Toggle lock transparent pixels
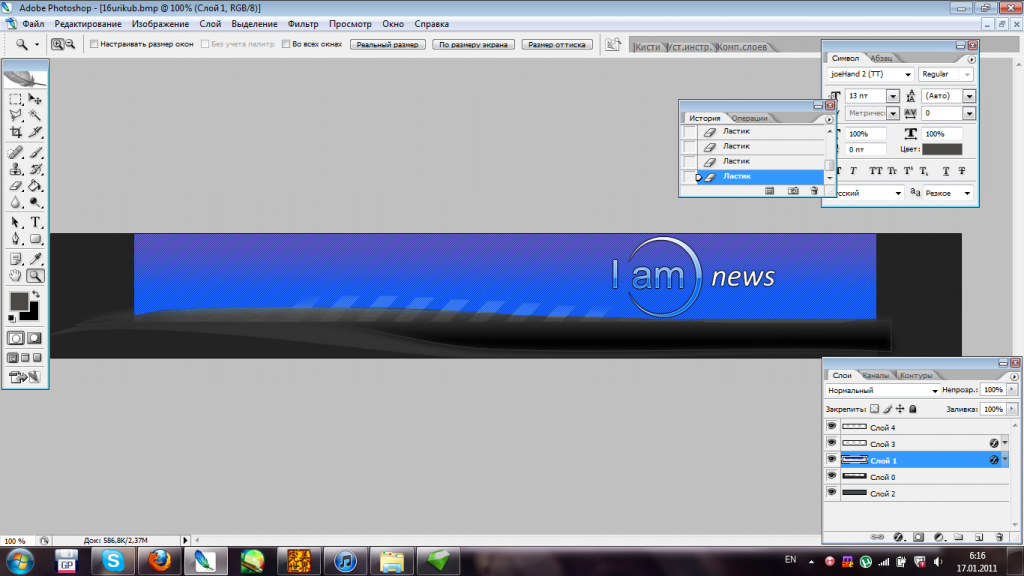The height and width of the screenshot is (576, 1024). (x=874, y=409)
